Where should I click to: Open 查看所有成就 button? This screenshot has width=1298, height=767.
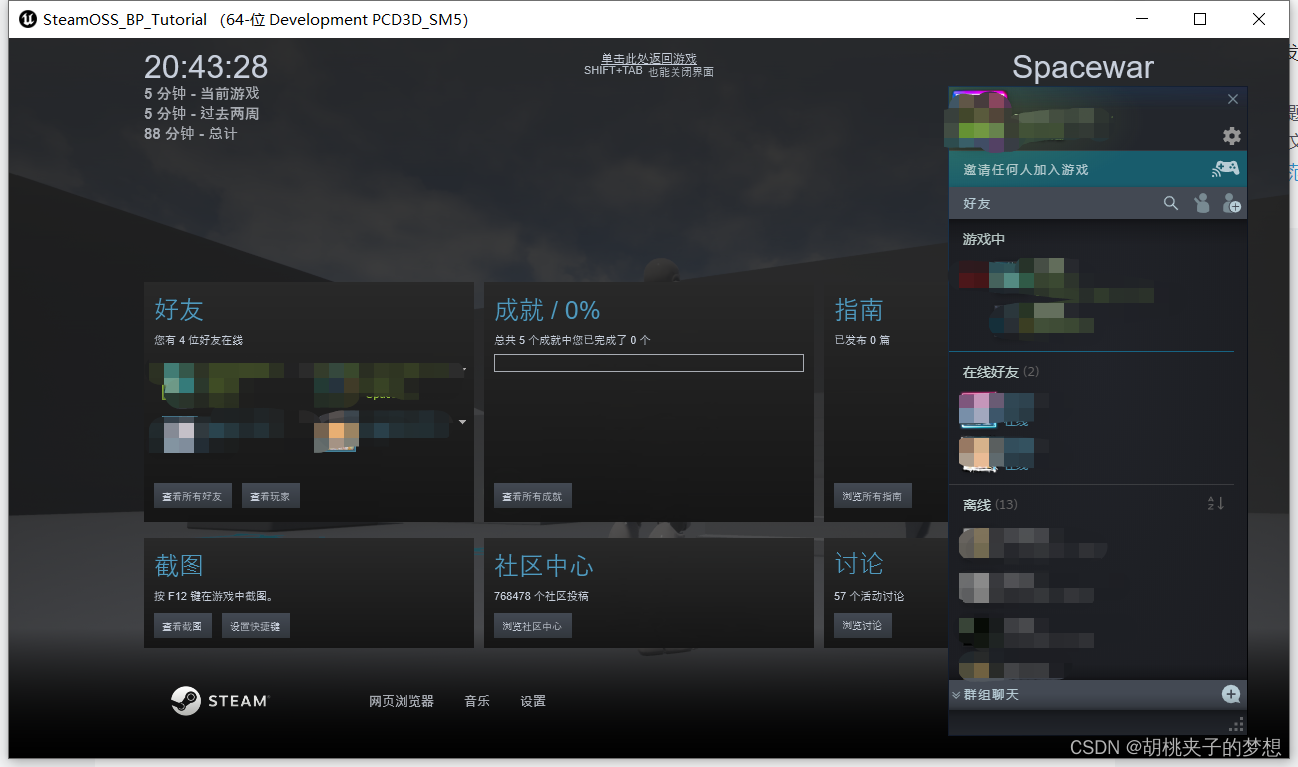(x=533, y=496)
